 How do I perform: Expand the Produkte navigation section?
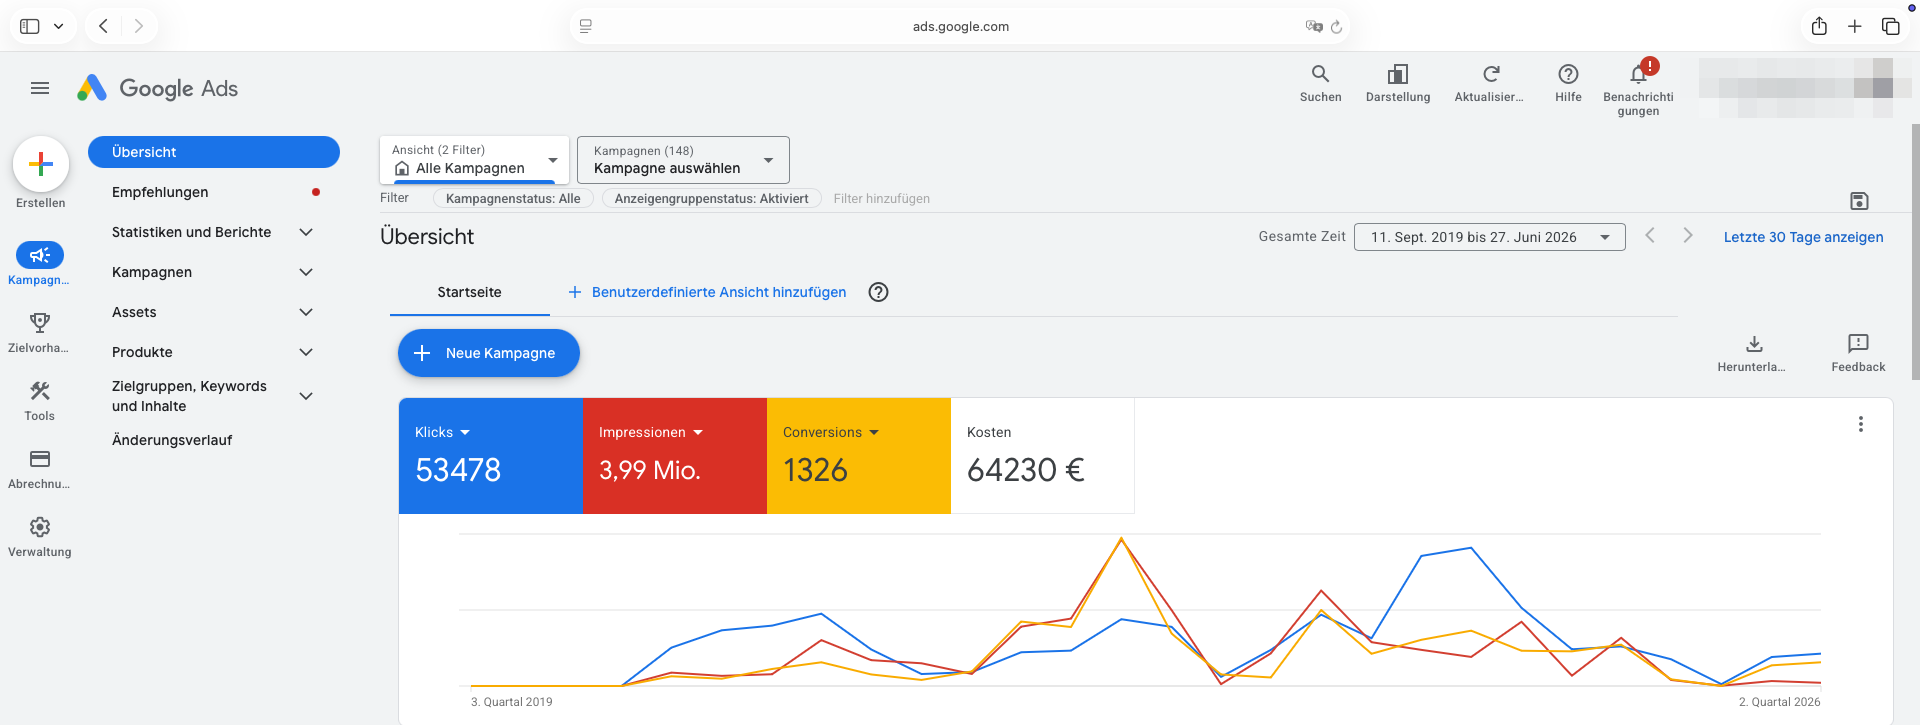click(x=306, y=352)
